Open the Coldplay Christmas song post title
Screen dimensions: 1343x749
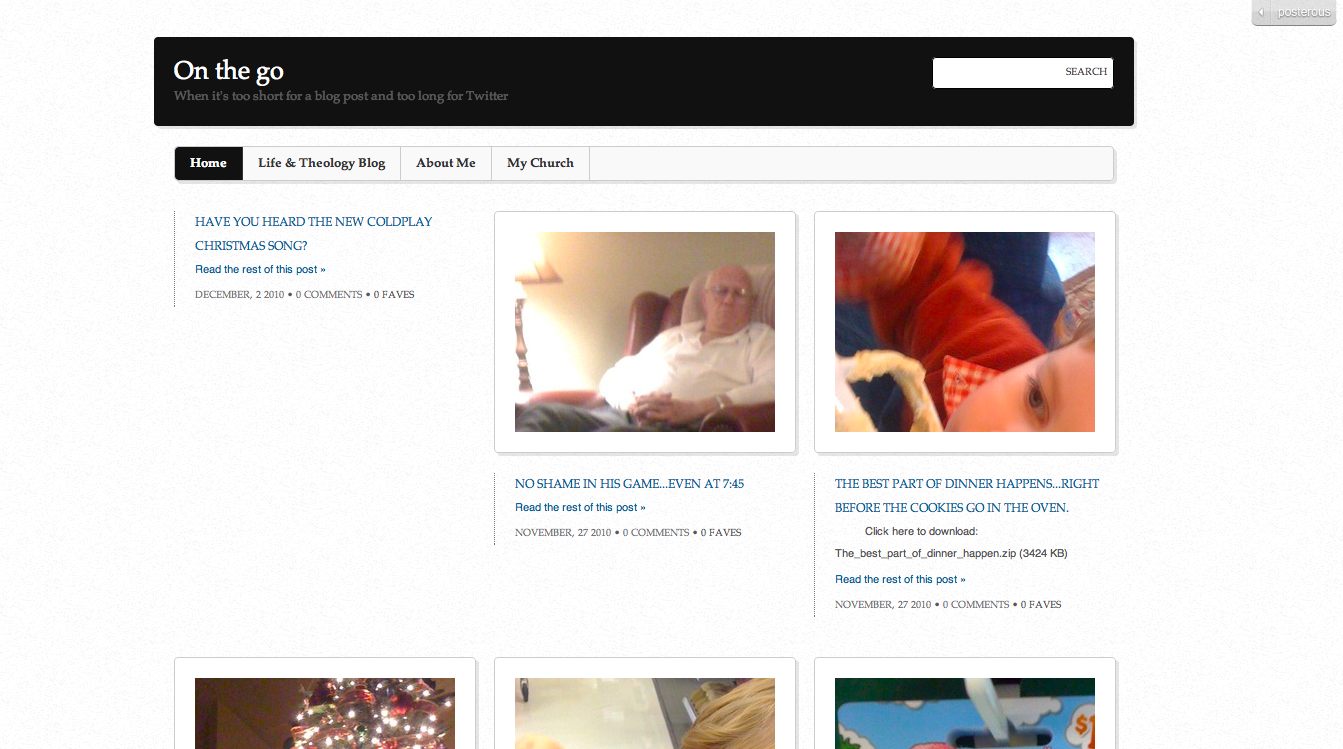pos(314,233)
